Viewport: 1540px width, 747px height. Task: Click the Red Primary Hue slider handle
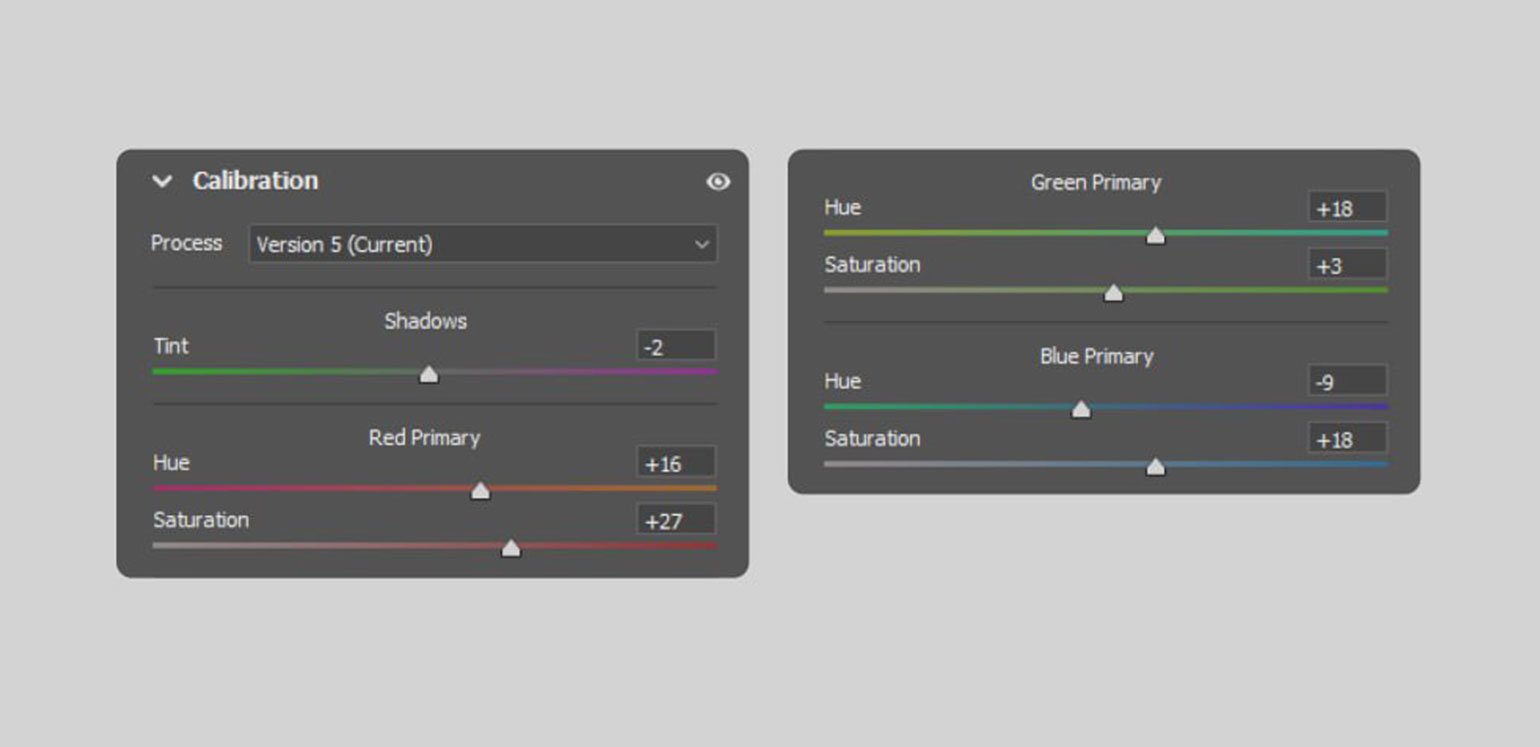pyautogui.click(x=480, y=491)
